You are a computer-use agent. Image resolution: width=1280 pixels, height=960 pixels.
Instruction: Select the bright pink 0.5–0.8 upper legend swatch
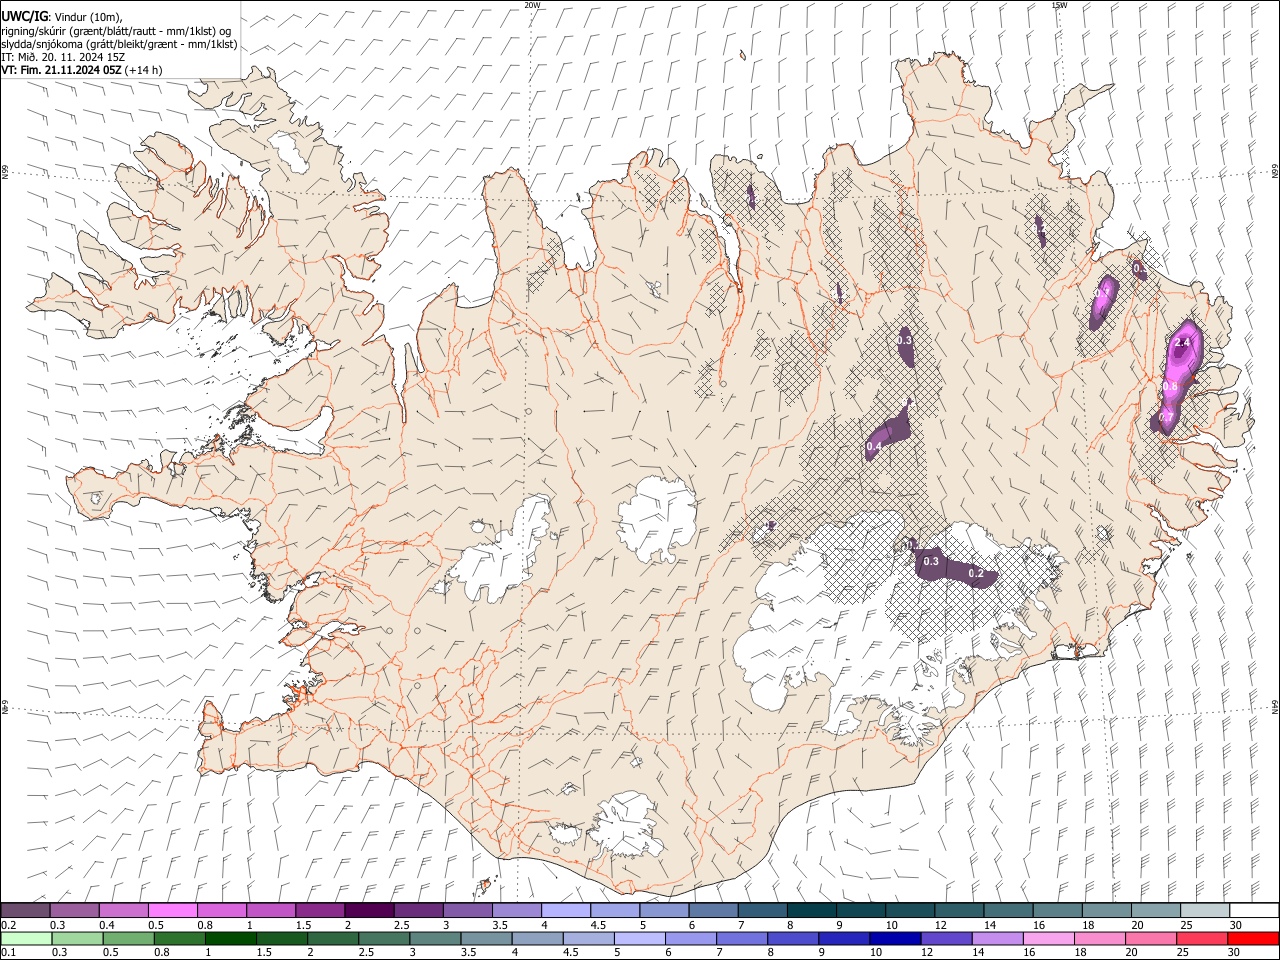(x=173, y=910)
